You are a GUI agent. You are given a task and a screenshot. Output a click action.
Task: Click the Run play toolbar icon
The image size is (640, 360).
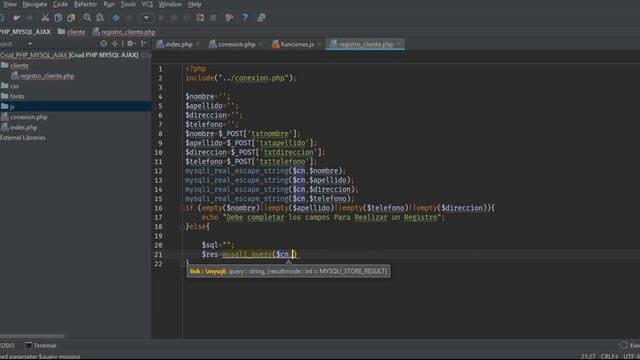pos(161,18)
